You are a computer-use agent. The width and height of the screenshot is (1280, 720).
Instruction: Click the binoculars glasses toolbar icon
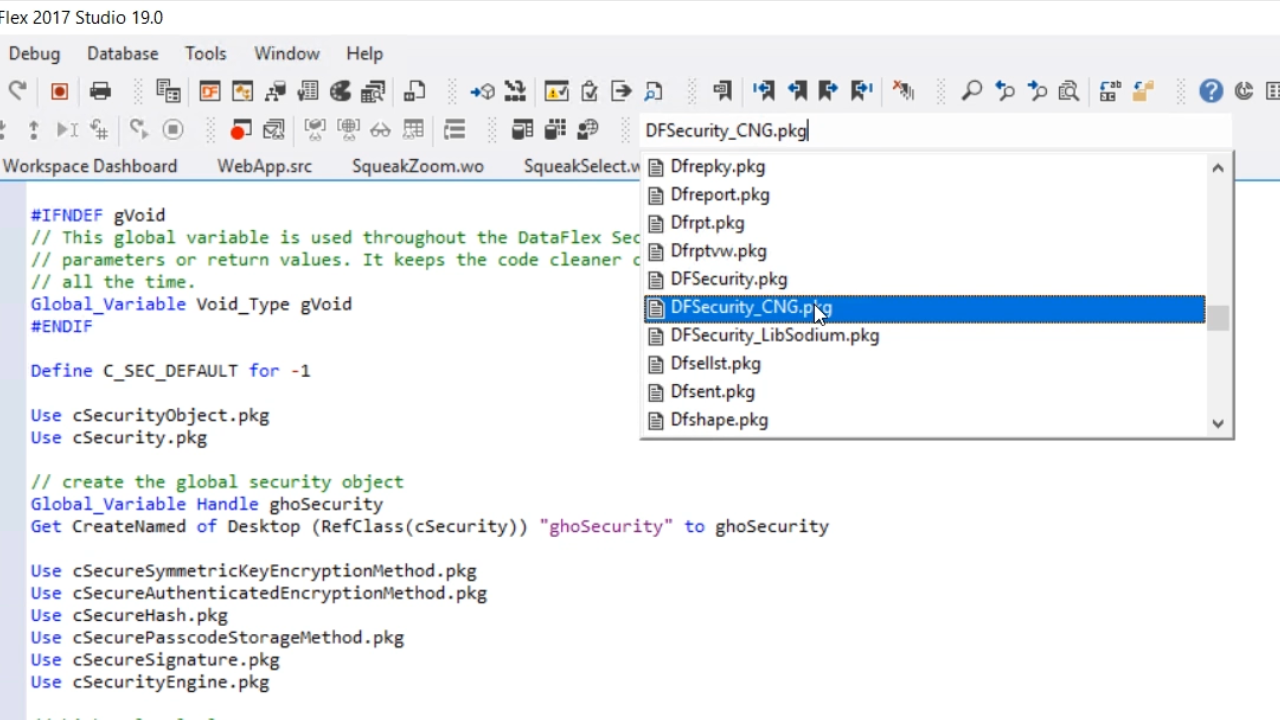pos(380,130)
